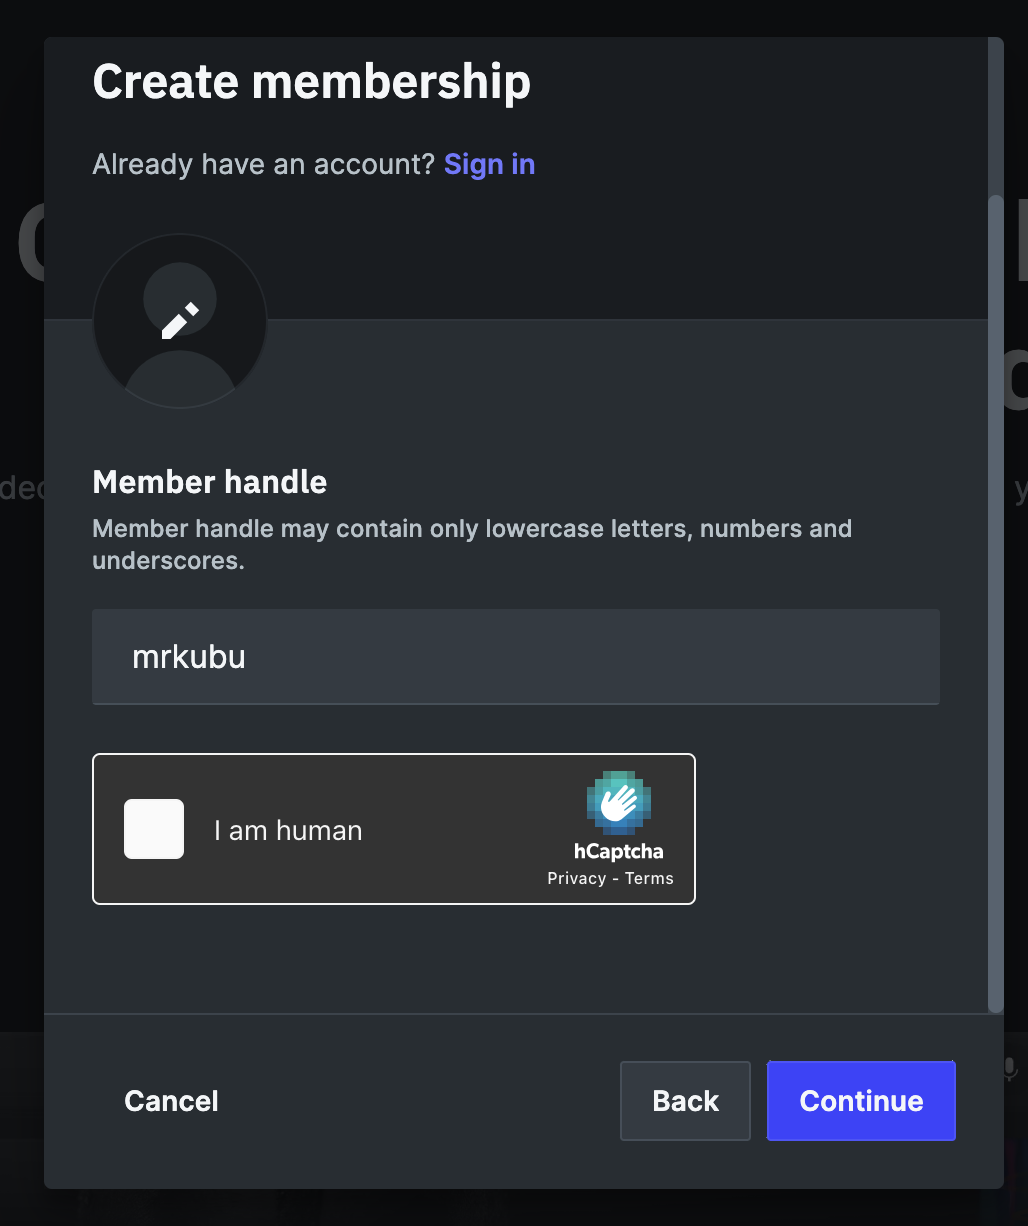Verify humanity by ticking the captcha box

point(153,829)
